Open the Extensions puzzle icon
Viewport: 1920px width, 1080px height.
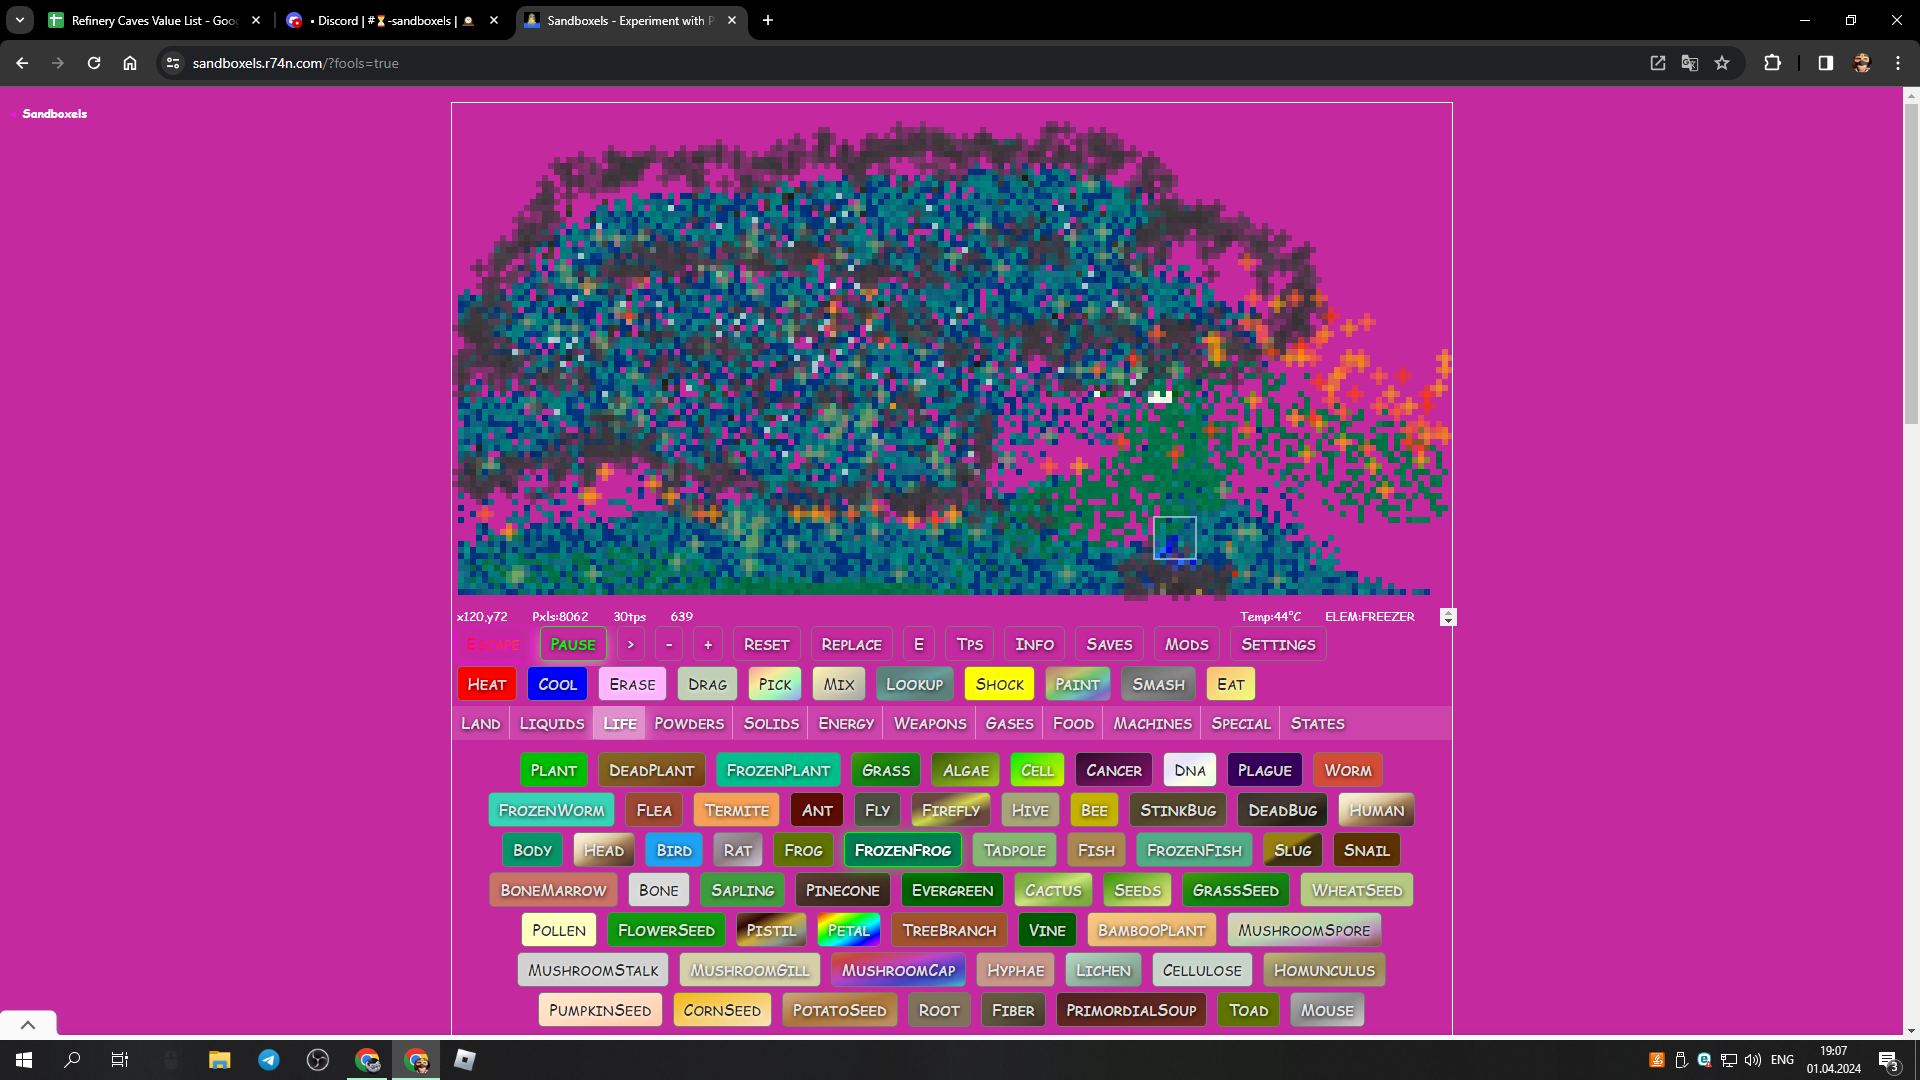(x=1772, y=63)
